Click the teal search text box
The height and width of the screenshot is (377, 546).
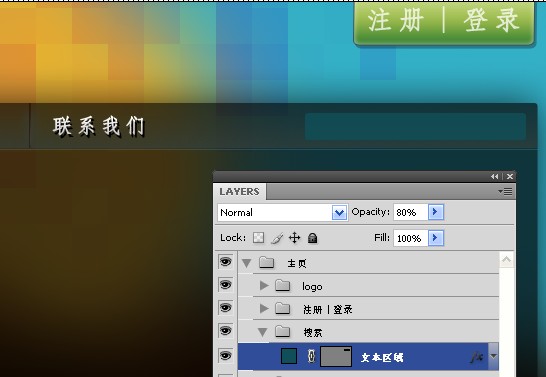pyautogui.click(x=415, y=126)
